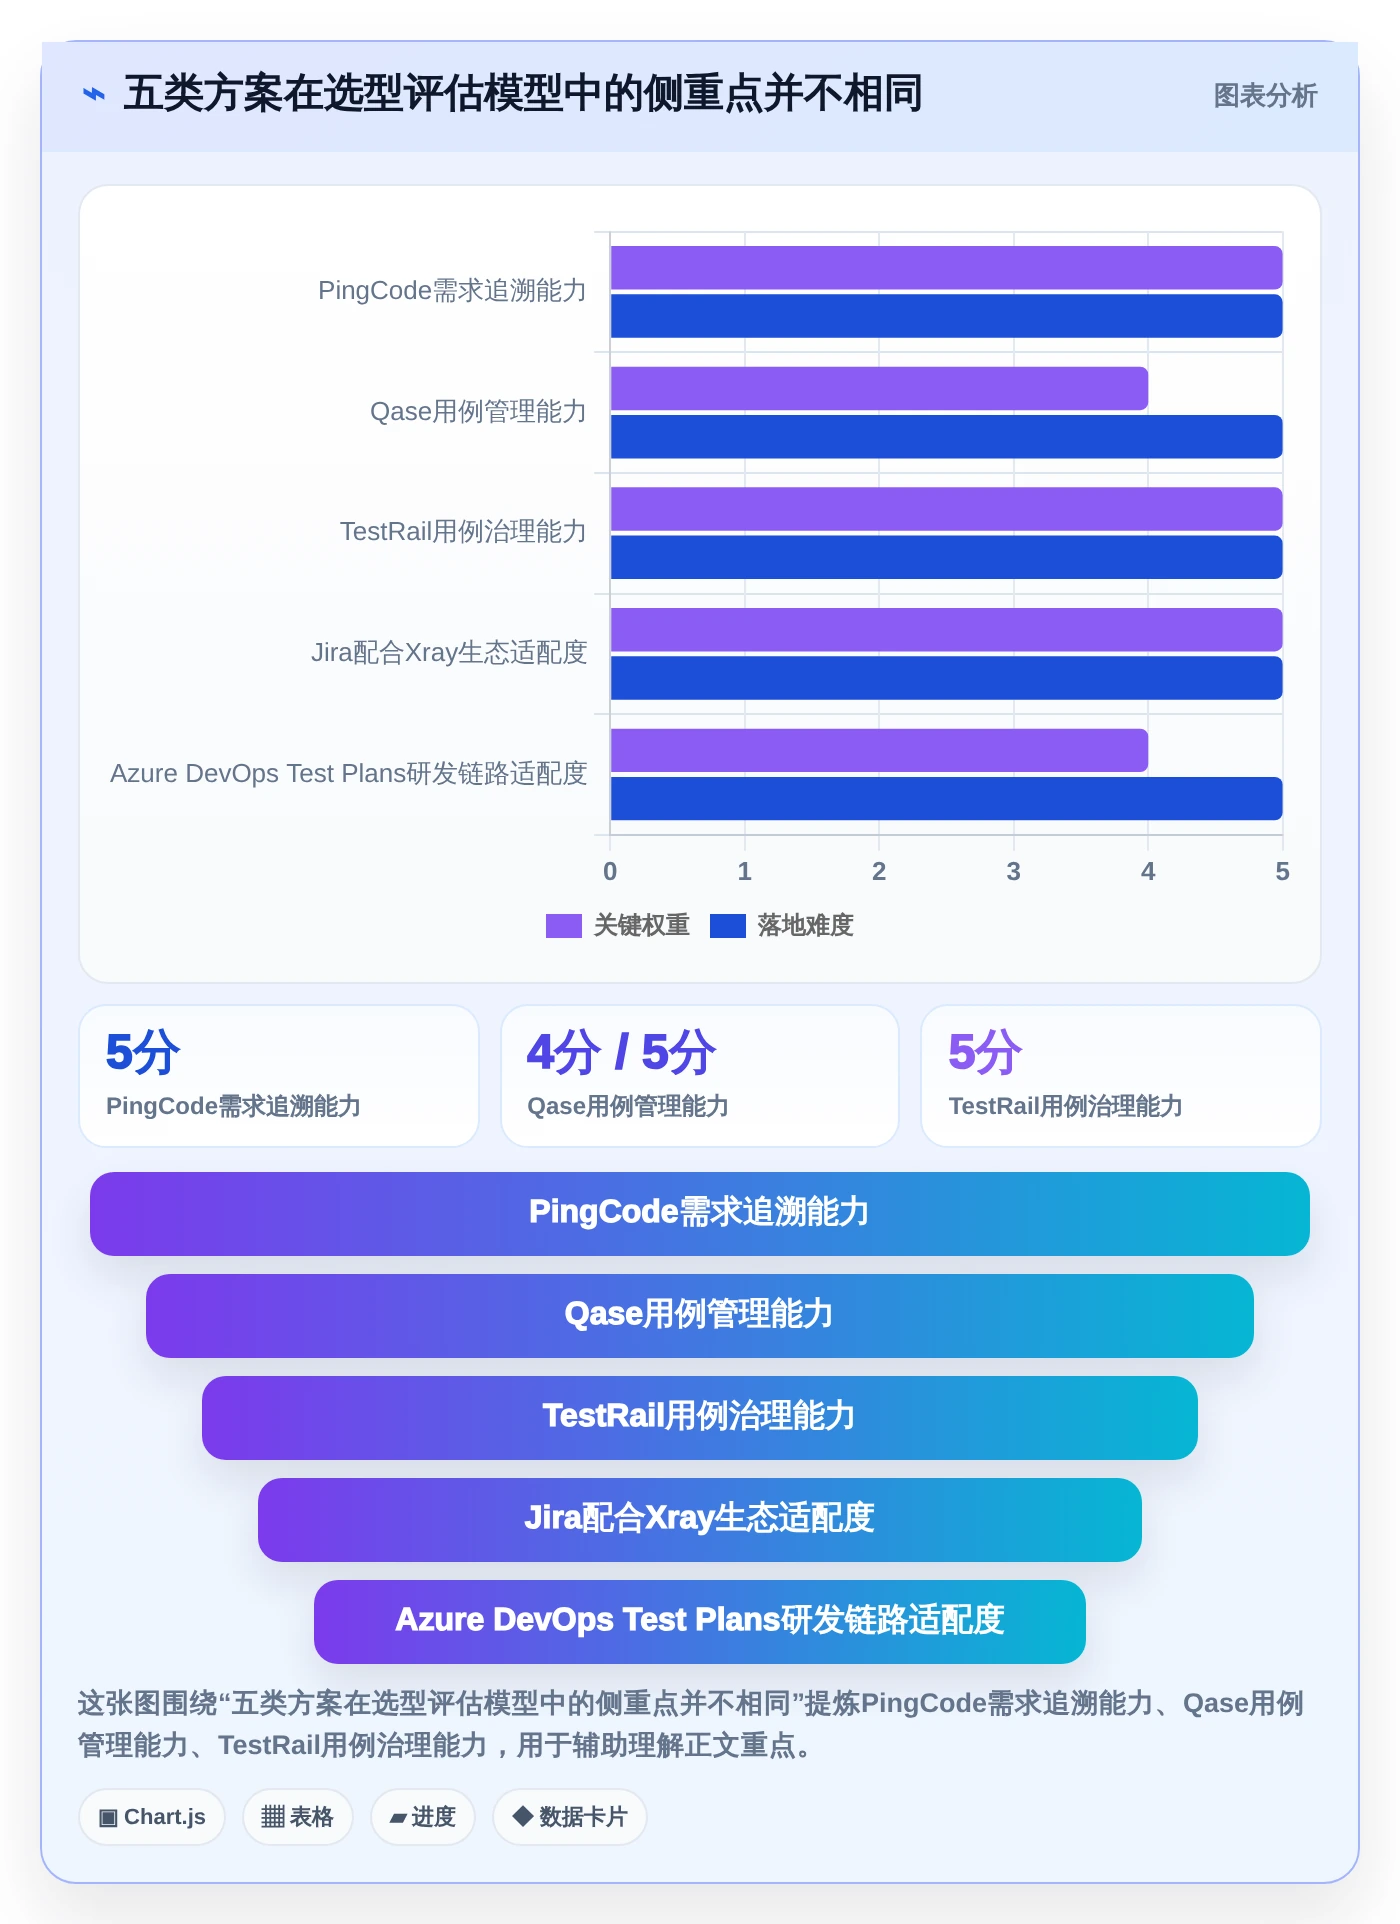Open the 4分 / 5分 Qase data card
The width and height of the screenshot is (1400, 1924).
click(700, 1076)
